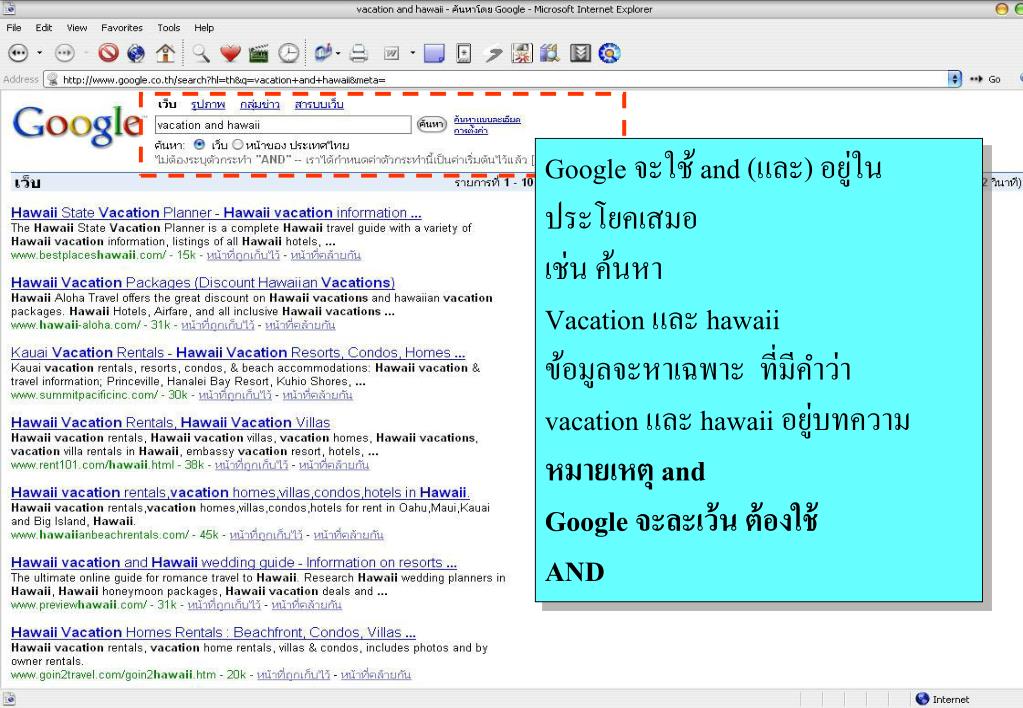This screenshot has height=708, width=1023.
Task: Click the Forward navigation button
Action: [64, 53]
